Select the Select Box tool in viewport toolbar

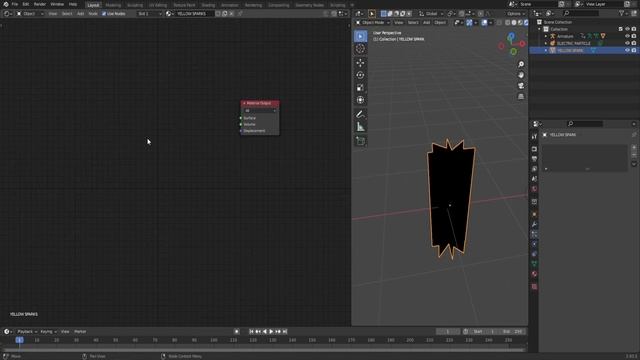(x=360, y=36)
